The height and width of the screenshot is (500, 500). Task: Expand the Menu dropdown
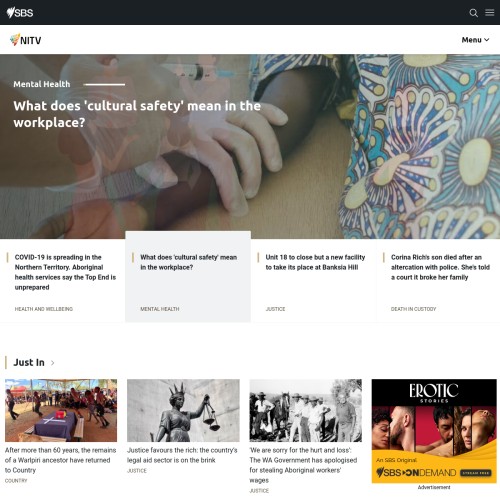tap(475, 40)
